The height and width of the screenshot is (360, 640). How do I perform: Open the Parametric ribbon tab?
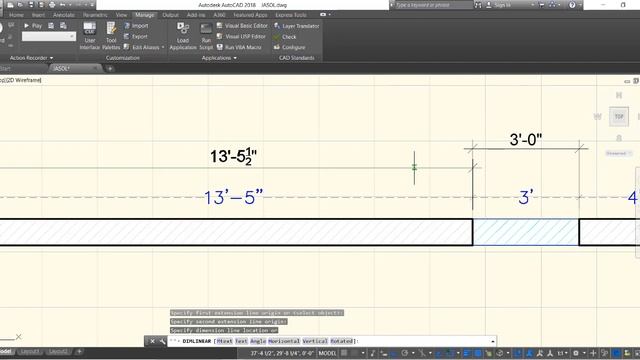[x=95, y=15]
